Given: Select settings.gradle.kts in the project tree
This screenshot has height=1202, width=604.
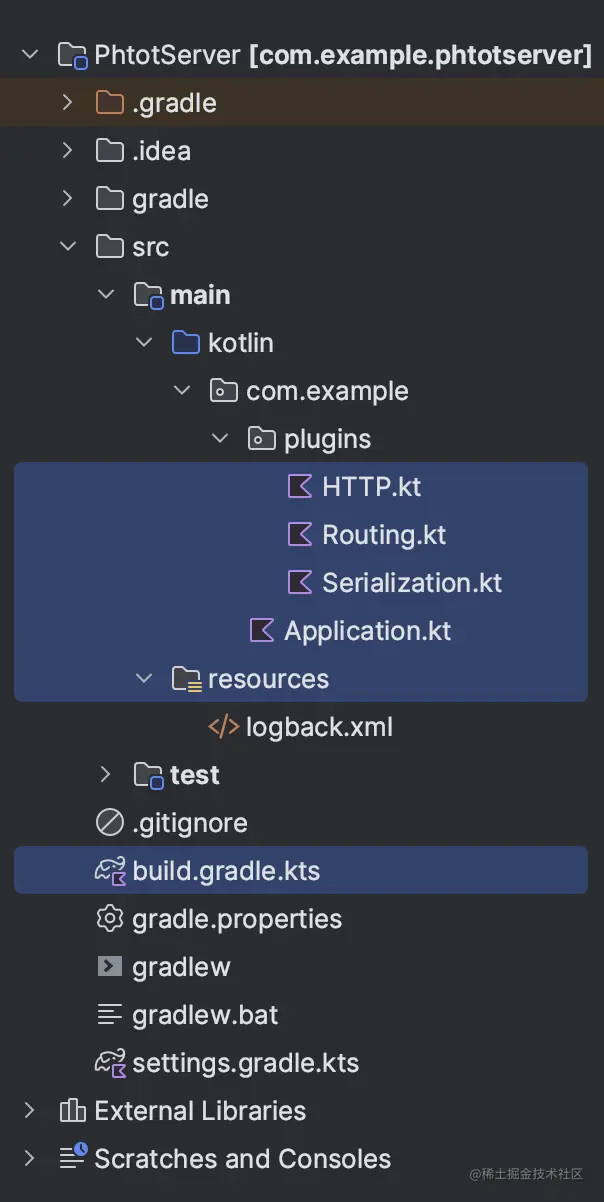Looking at the screenshot, I should pos(245,1063).
